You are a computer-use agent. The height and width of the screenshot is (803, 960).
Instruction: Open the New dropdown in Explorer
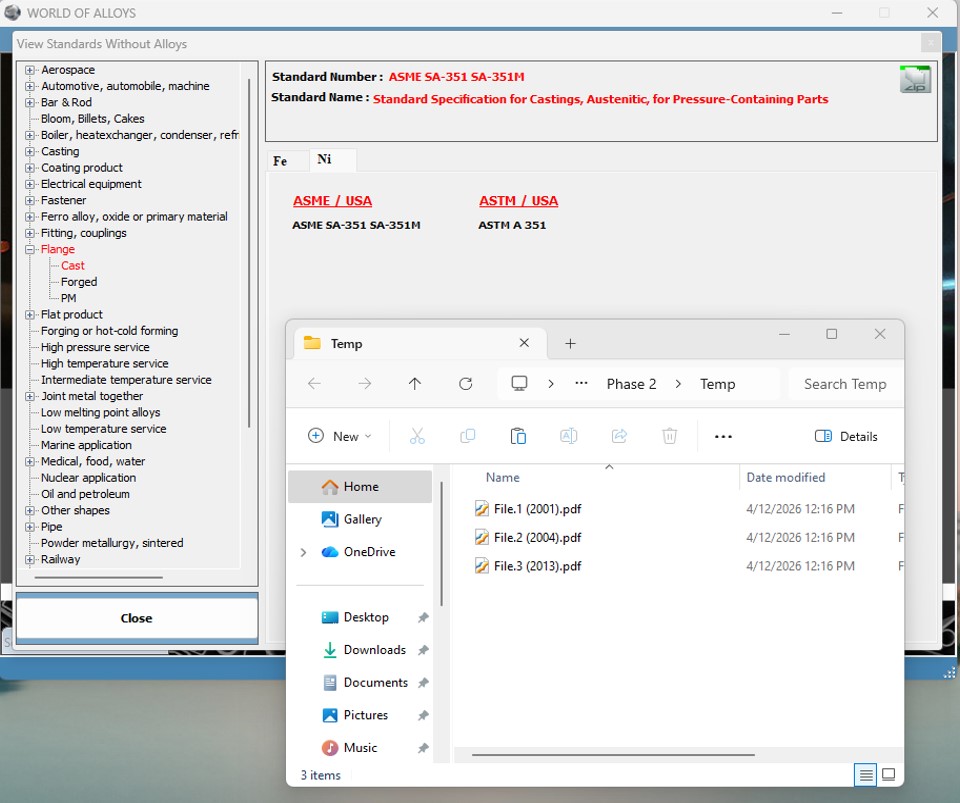(x=339, y=436)
